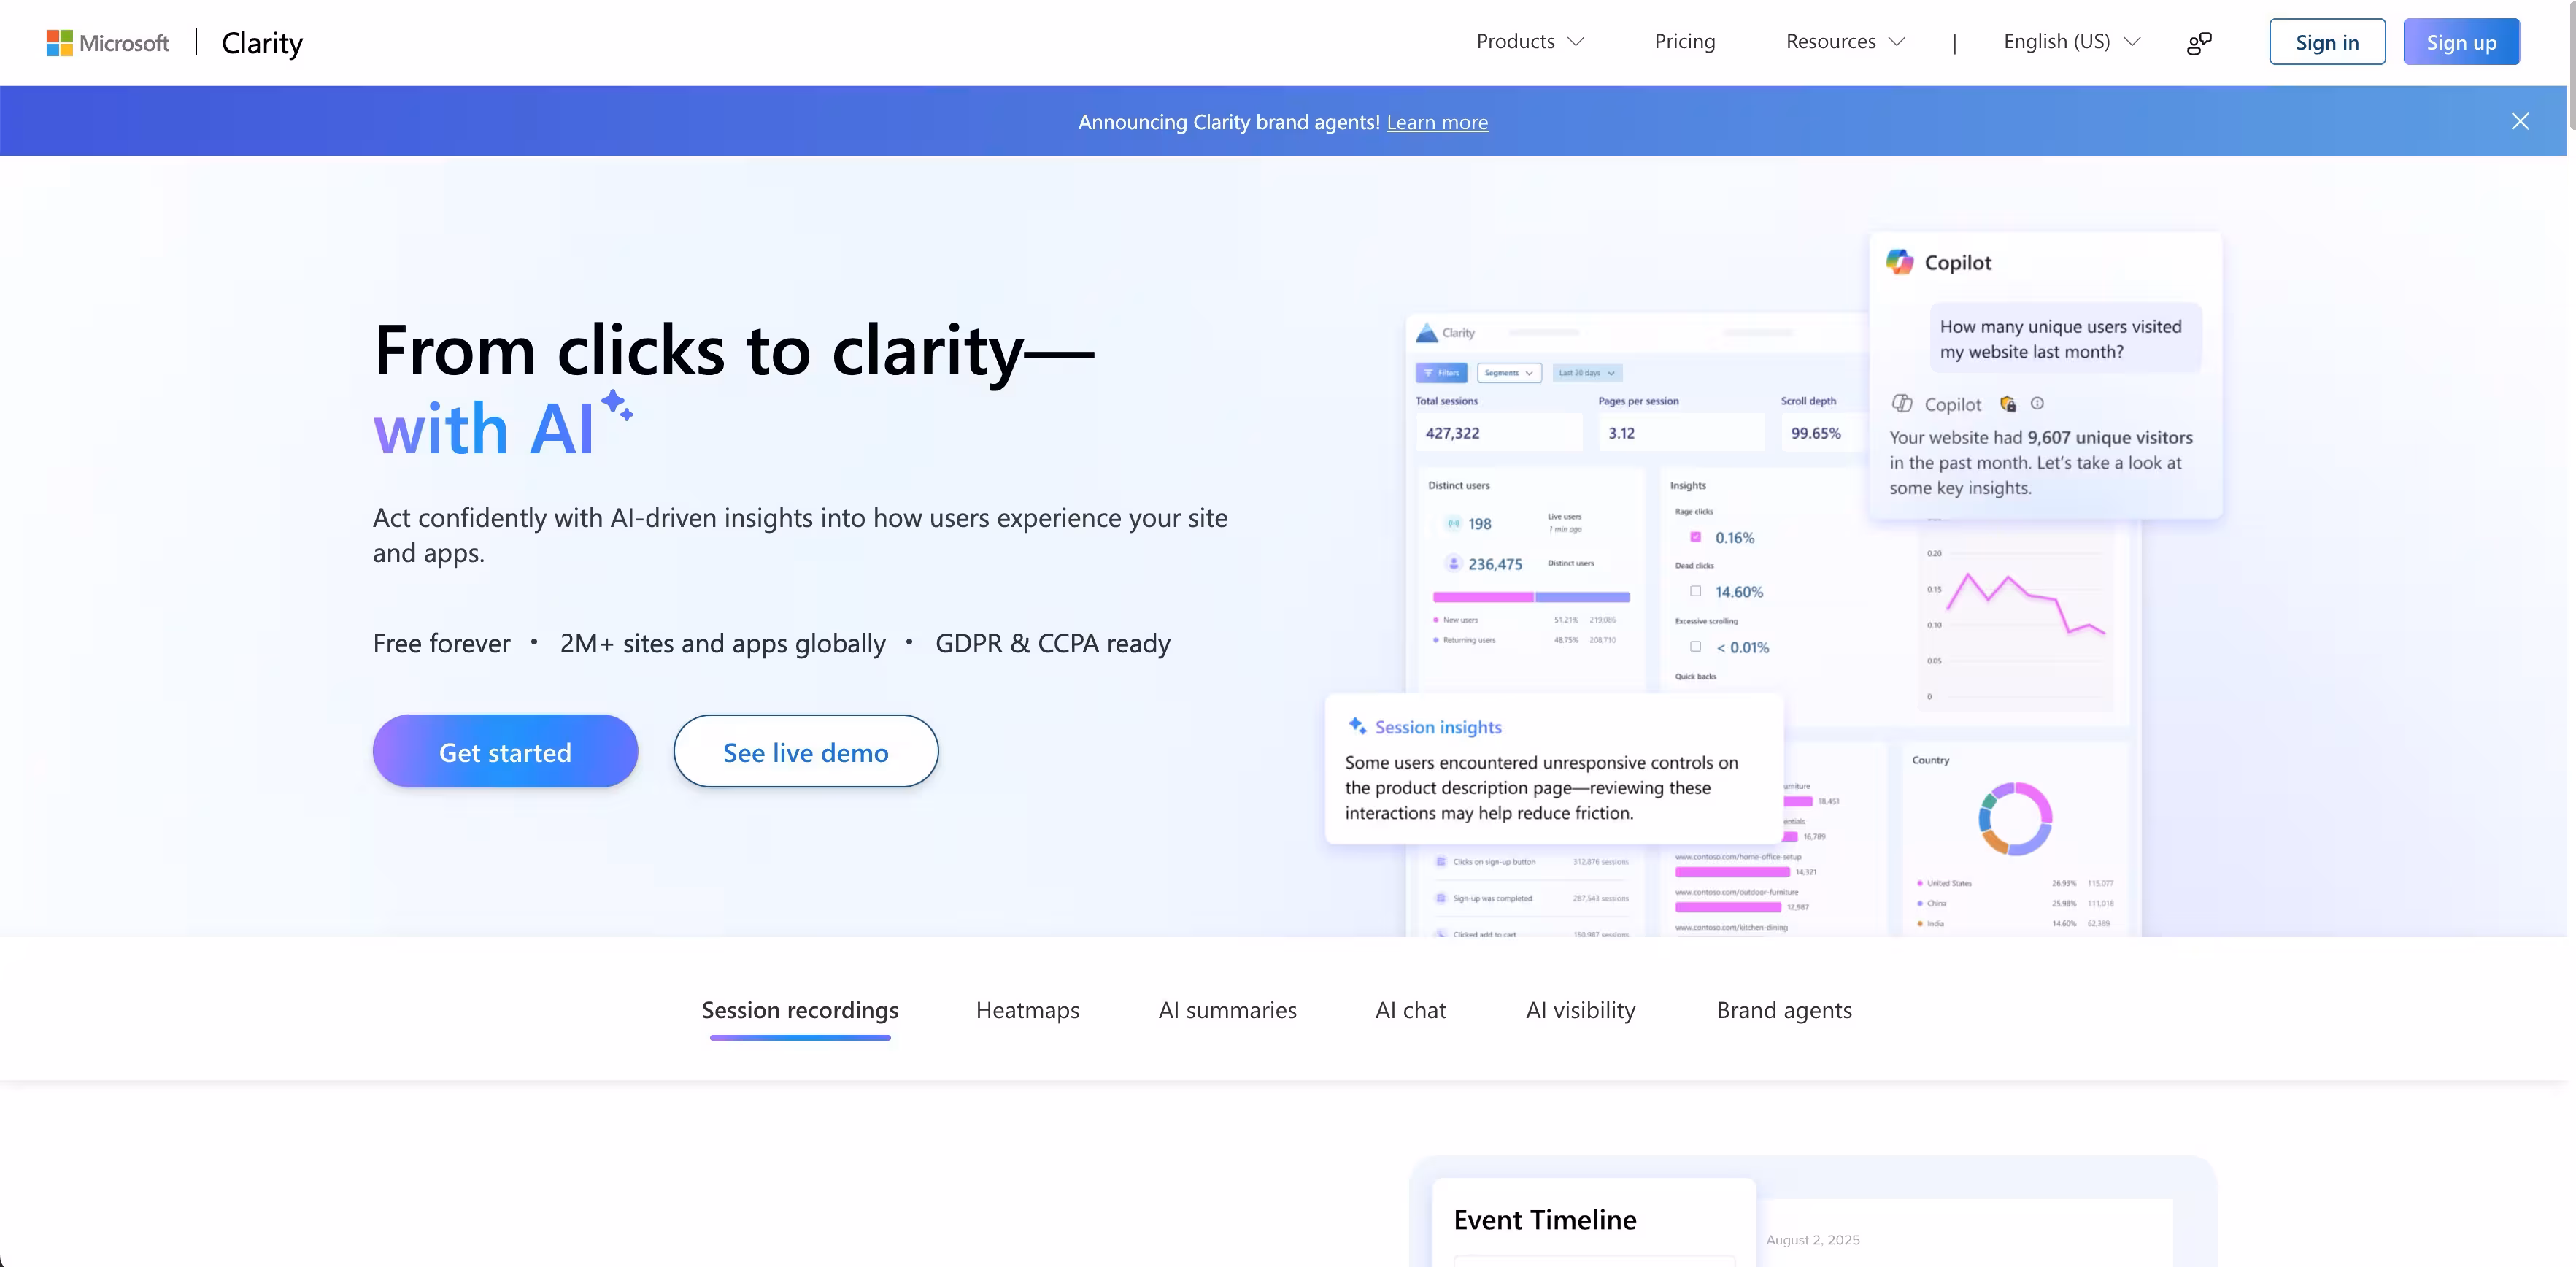
Task: Open the Last 30 days date dropdown
Action: pyautogui.click(x=1587, y=373)
